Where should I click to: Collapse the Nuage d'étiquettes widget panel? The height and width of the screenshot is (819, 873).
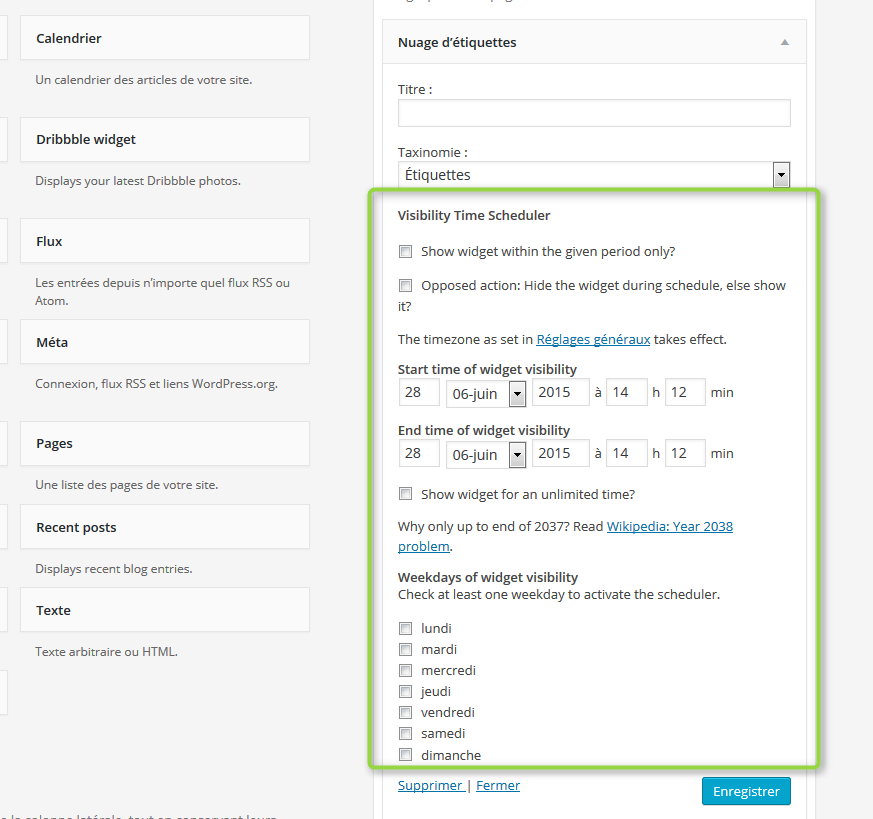coord(784,42)
